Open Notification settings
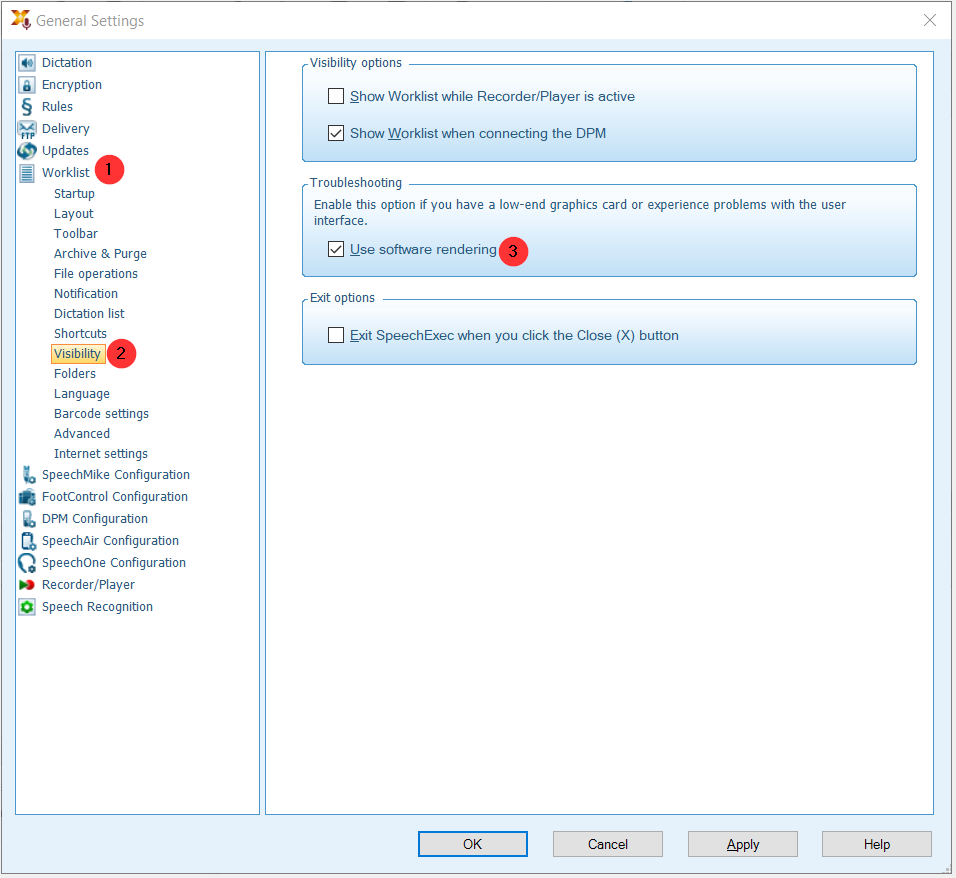 [x=86, y=293]
